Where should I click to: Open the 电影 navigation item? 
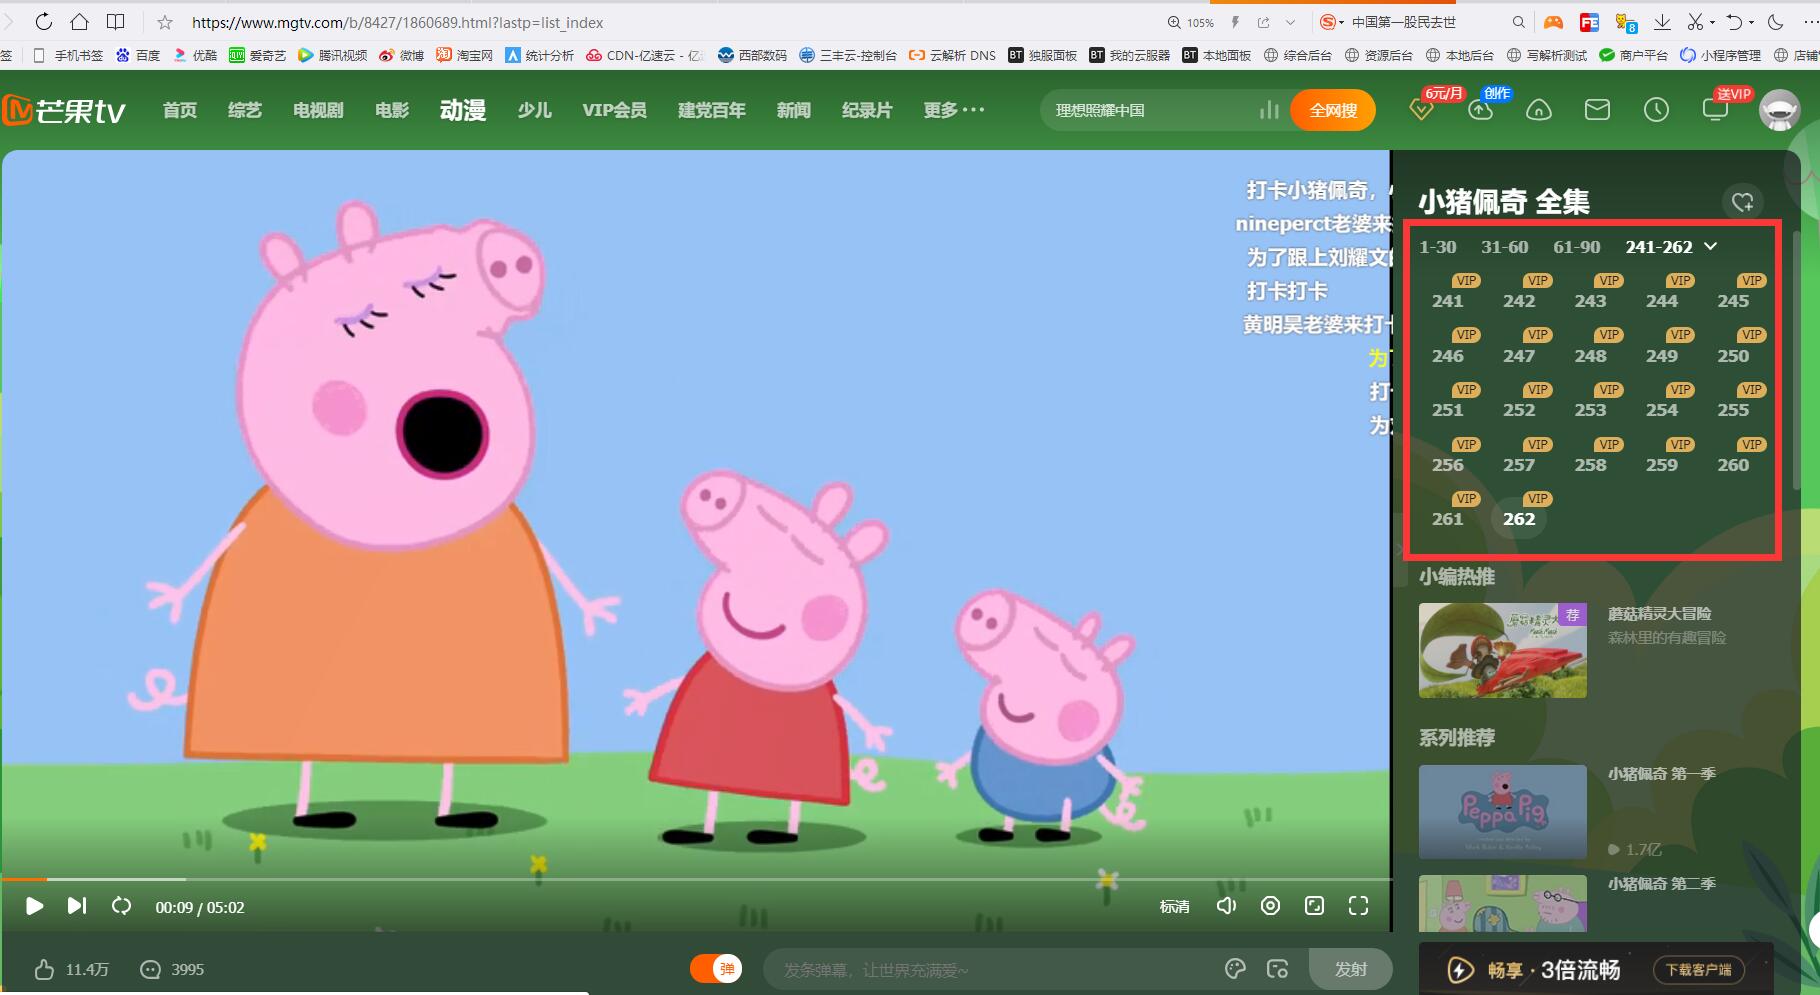[x=392, y=110]
